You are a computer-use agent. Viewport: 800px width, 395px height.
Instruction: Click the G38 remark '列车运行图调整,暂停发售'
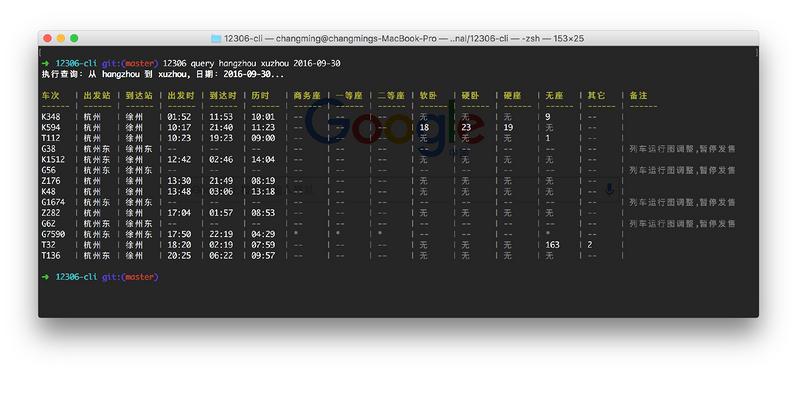point(682,149)
